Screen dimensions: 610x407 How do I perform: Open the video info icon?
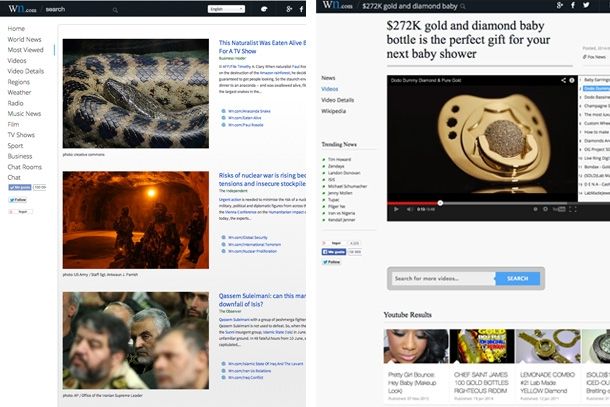[x=573, y=79]
